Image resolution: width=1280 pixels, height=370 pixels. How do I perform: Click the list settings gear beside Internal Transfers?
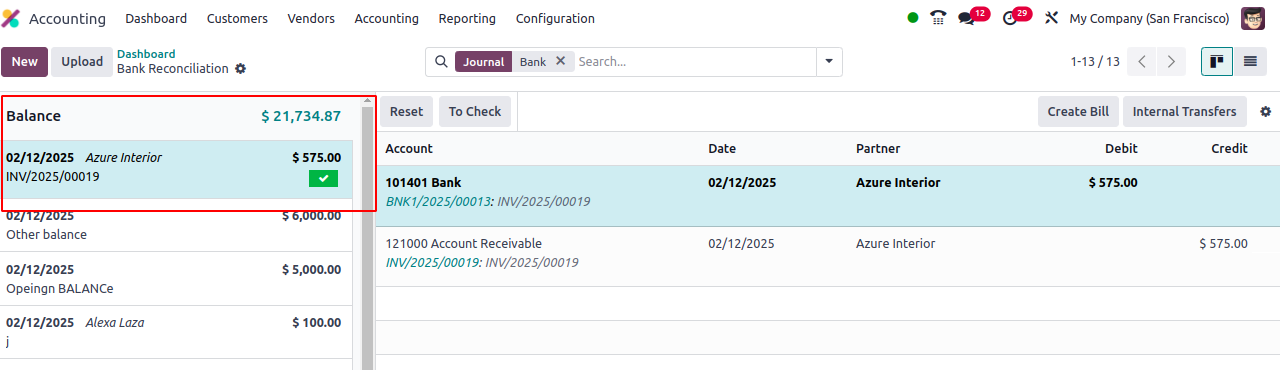pos(1266,112)
